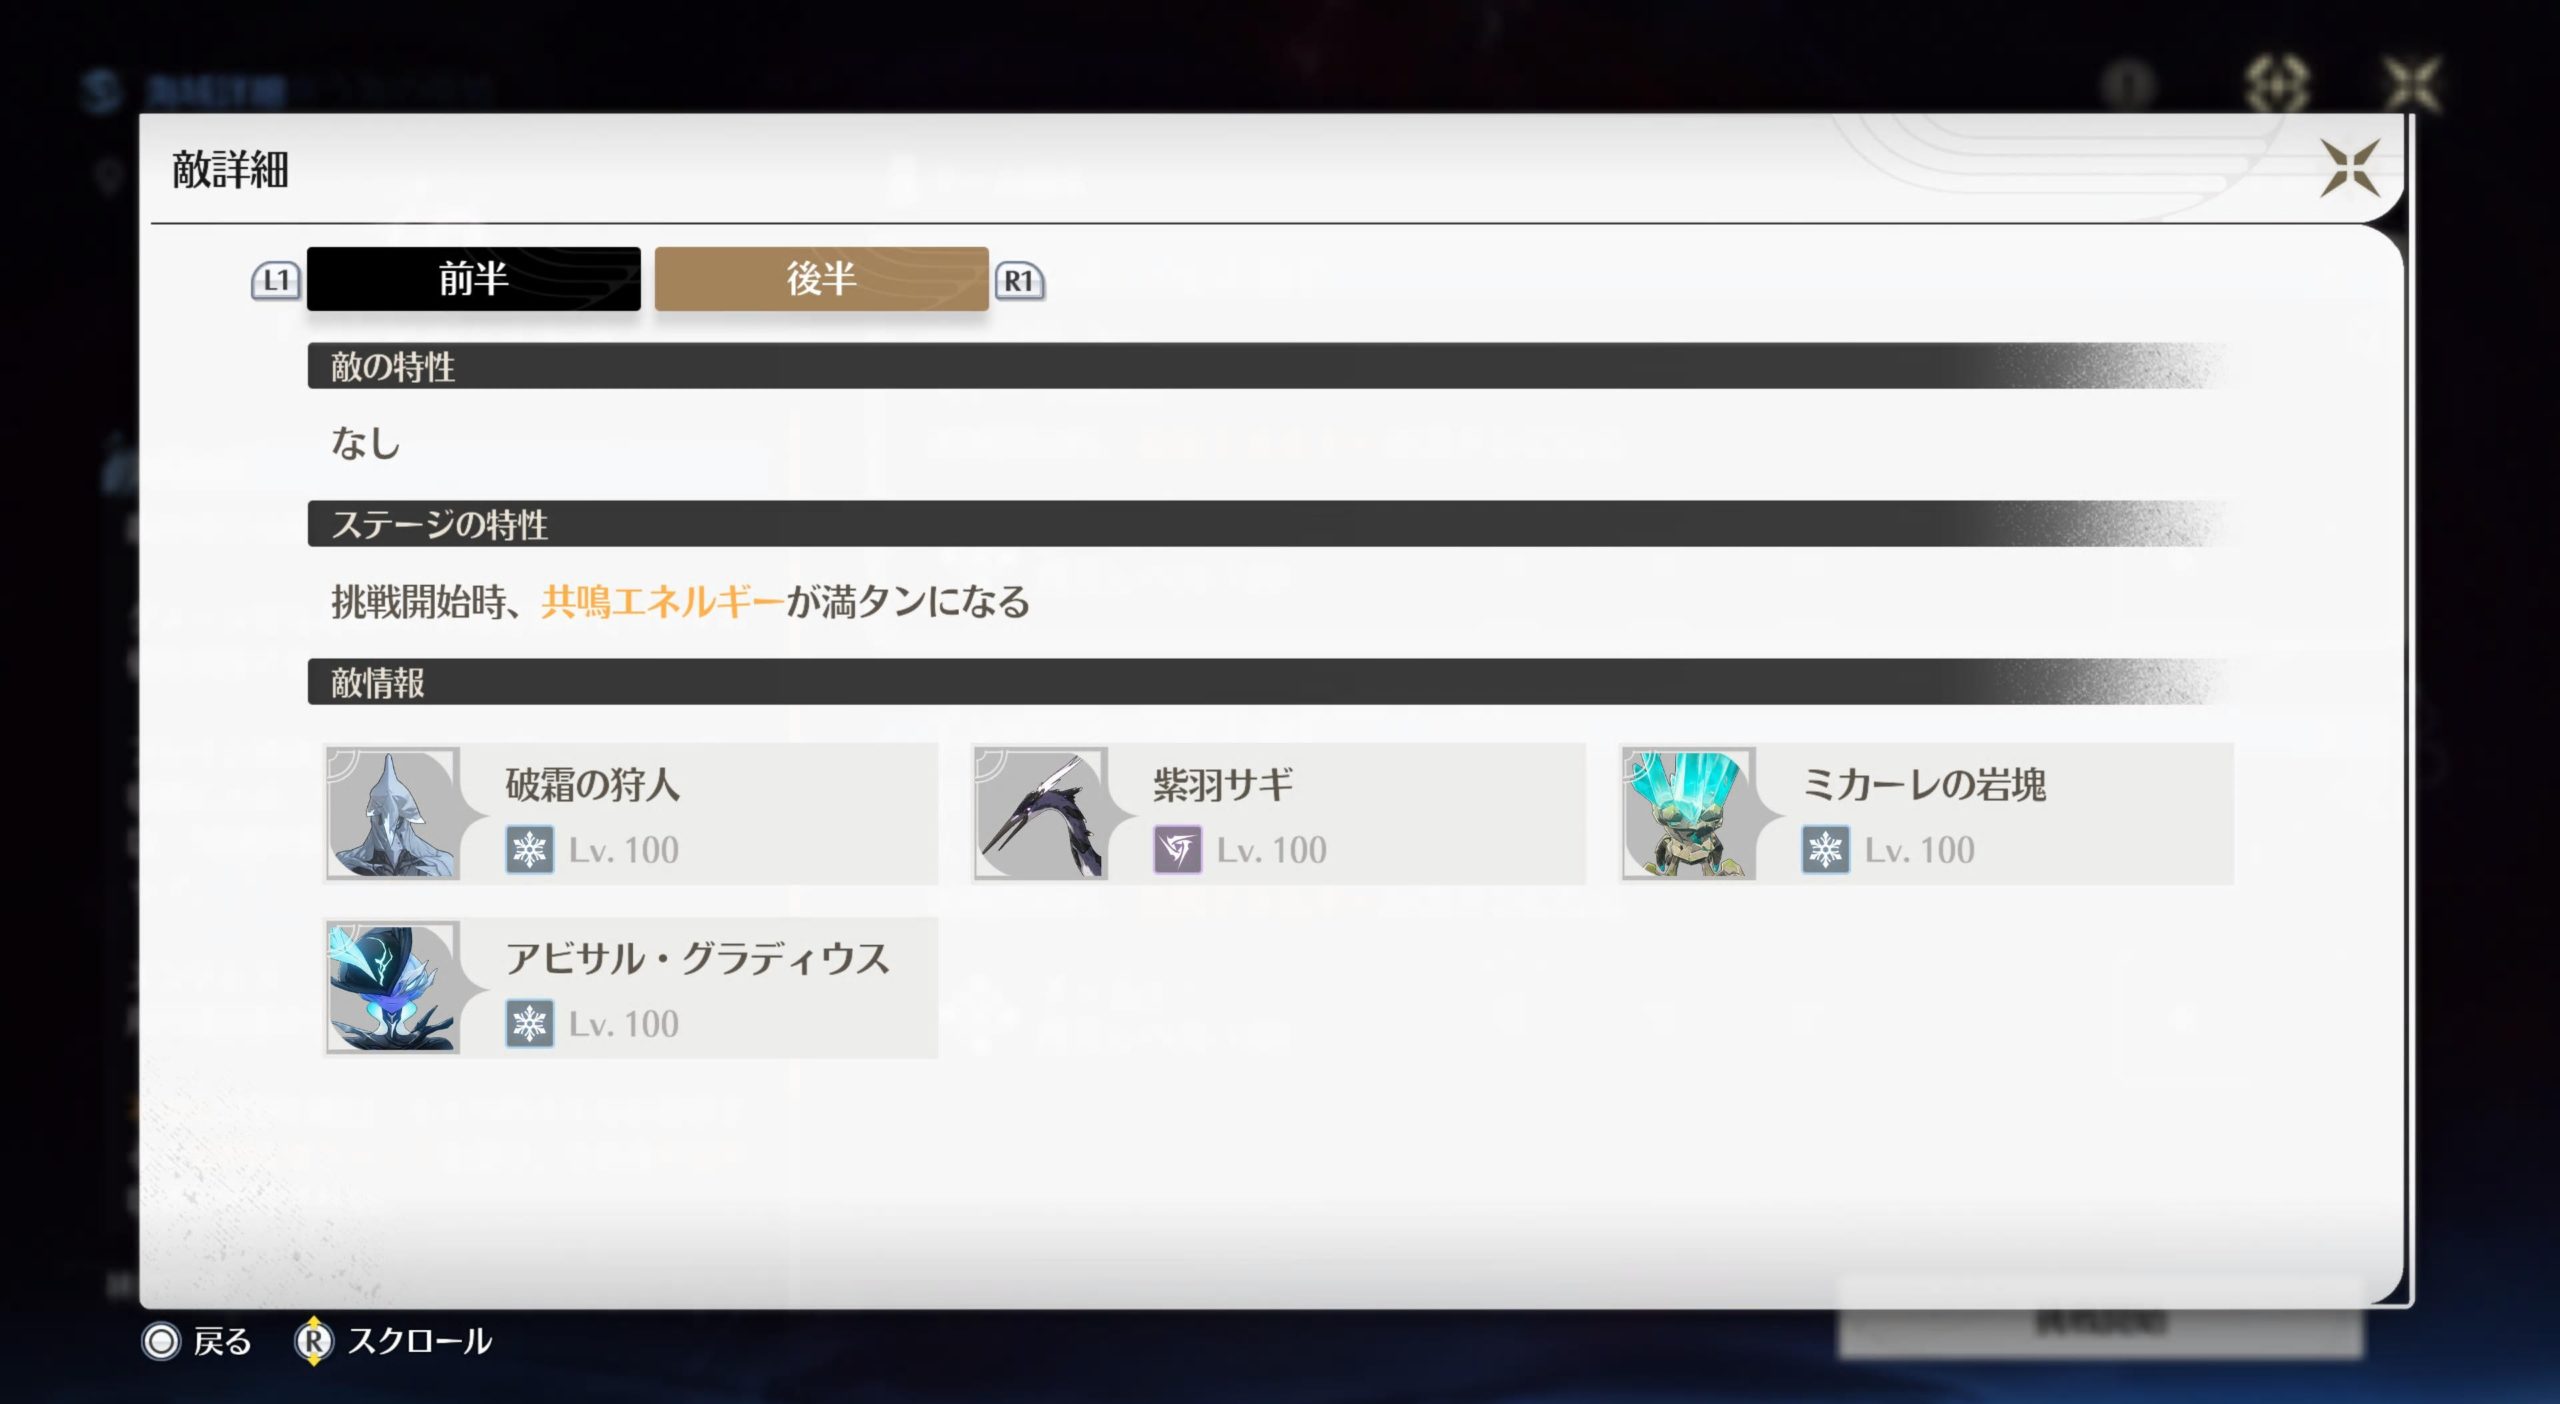The width and height of the screenshot is (2560, 1404).
Task: Select the アビサル・グラディウス enemy name
Action: (697, 959)
